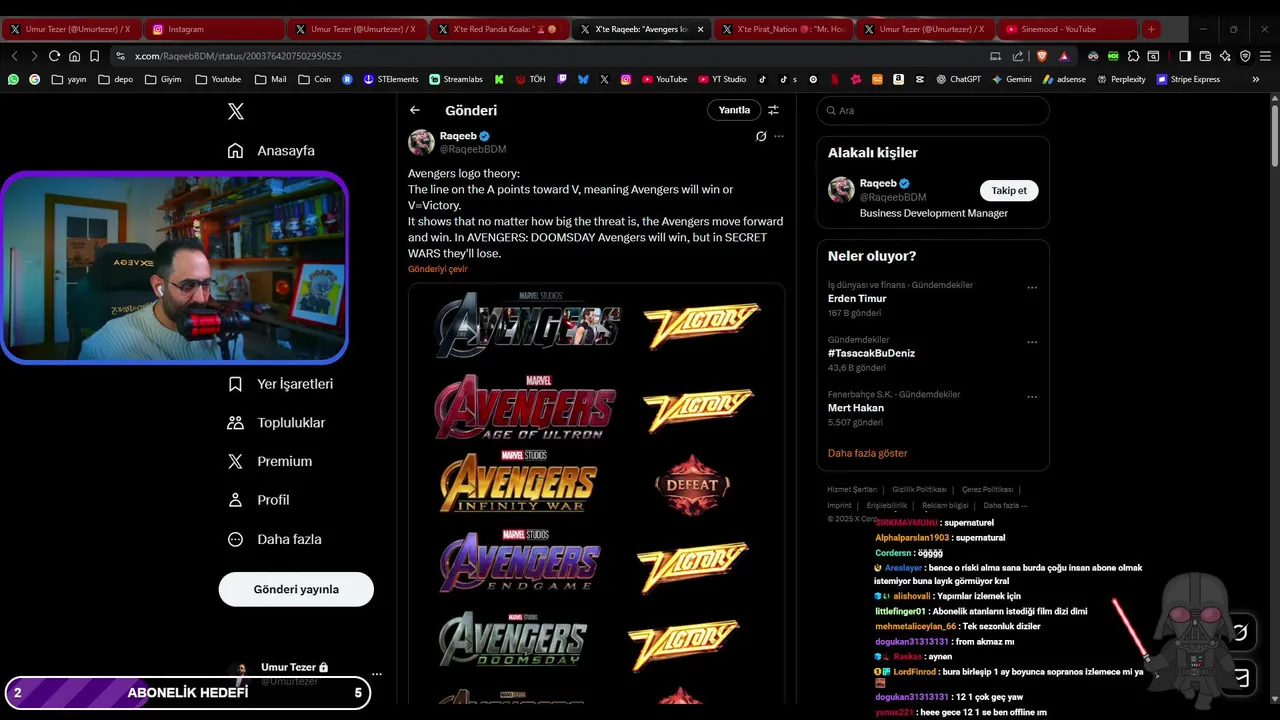The width and height of the screenshot is (1280, 720).
Task: Click Gönderi yayınla button
Action: (x=296, y=589)
